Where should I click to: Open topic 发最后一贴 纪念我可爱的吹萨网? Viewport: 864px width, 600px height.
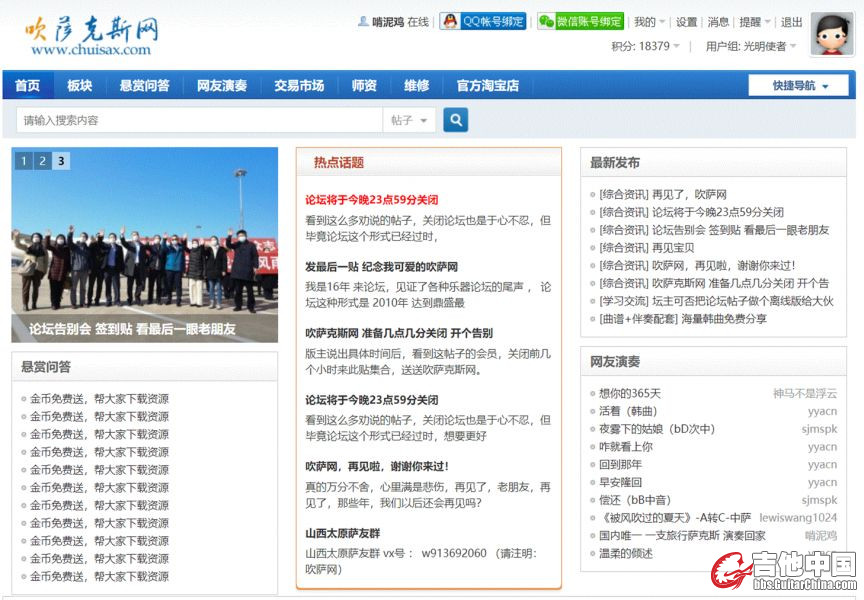click(x=381, y=267)
